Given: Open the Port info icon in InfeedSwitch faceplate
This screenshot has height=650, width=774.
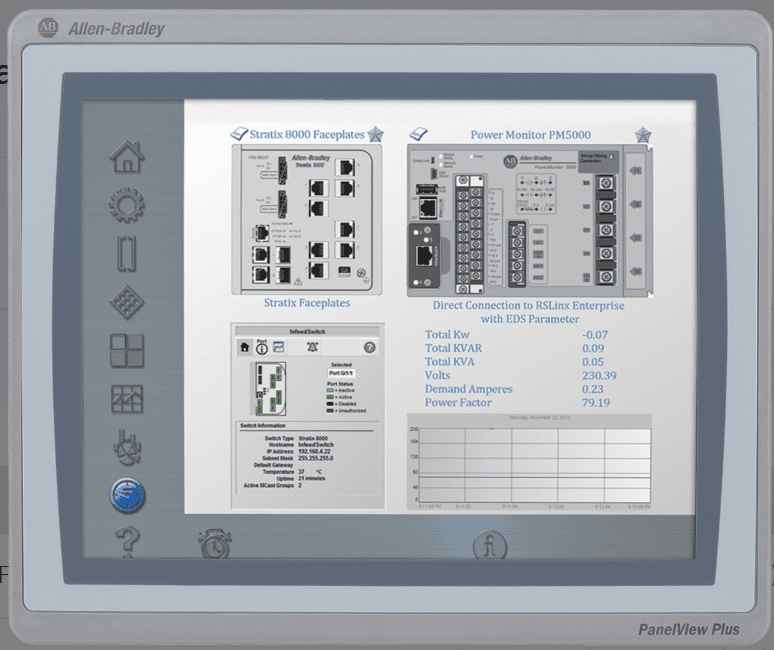Looking at the screenshot, I should (262, 347).
